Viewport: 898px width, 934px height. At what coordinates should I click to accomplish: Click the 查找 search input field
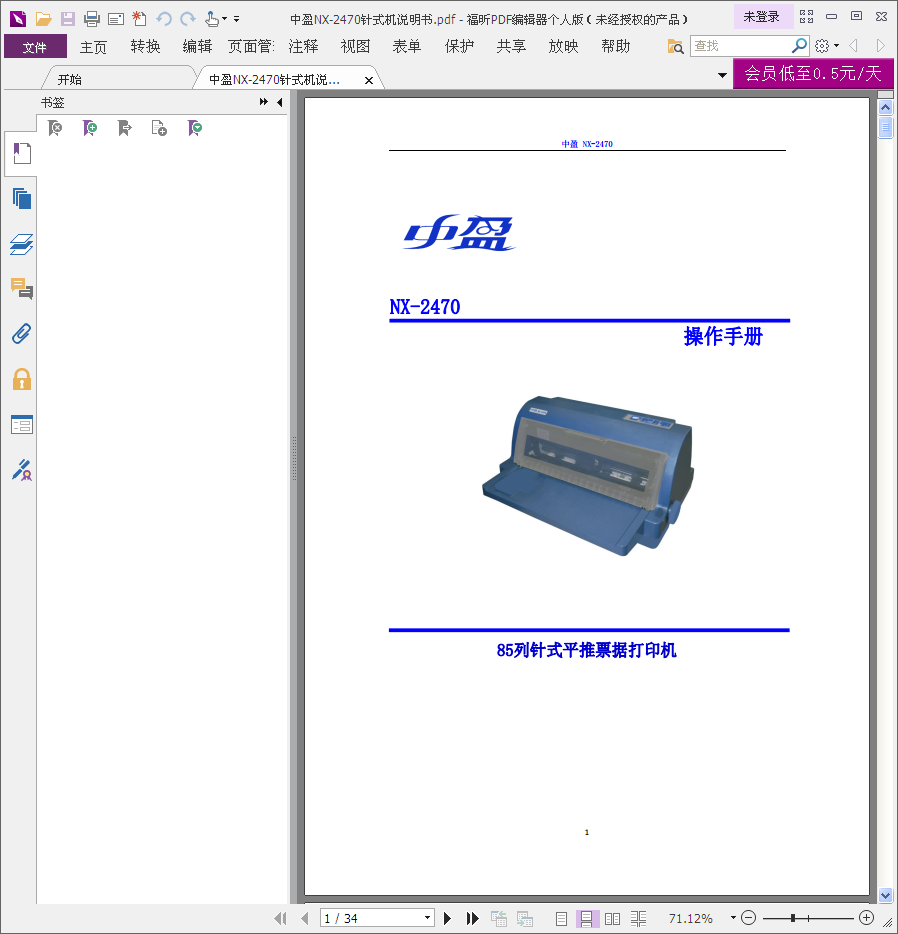(x=741, y=46)
